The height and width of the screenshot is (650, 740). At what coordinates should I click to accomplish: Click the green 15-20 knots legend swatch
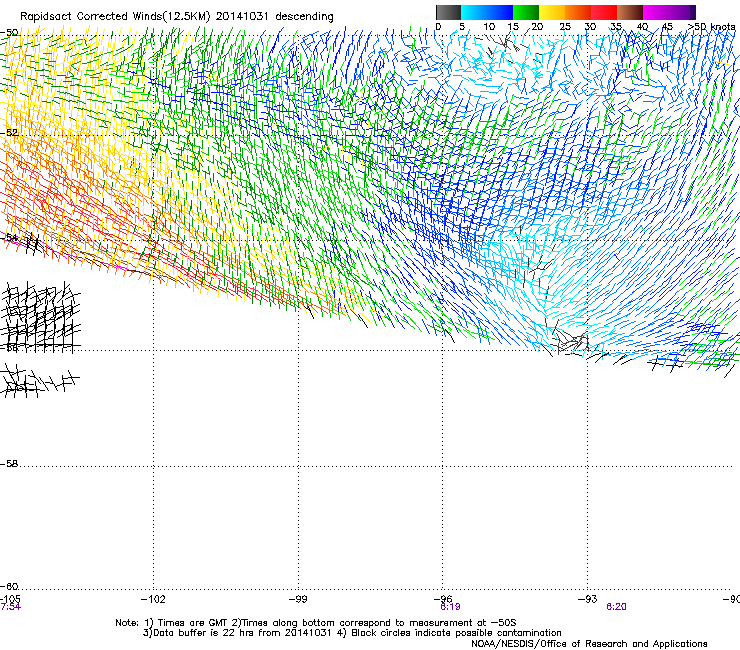526,12
